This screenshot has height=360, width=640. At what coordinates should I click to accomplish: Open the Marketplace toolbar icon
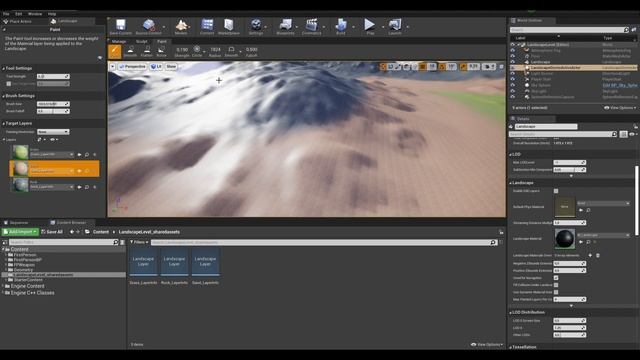click(229, 27)
